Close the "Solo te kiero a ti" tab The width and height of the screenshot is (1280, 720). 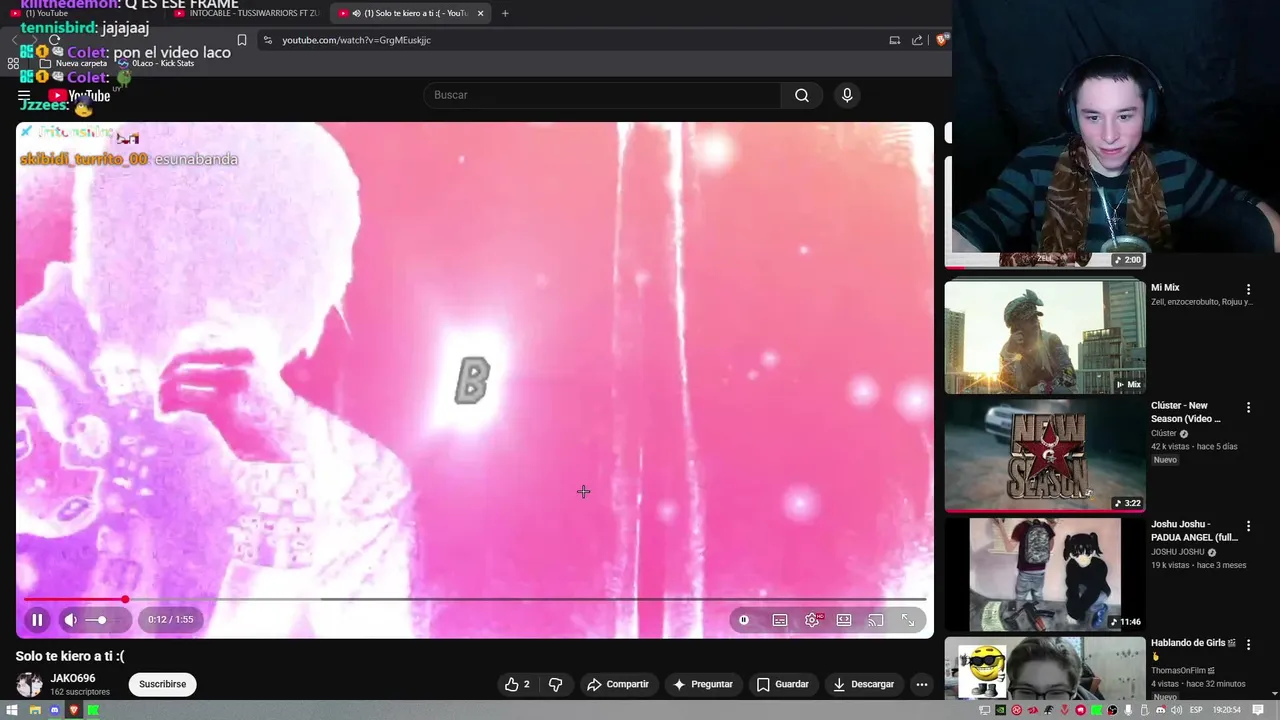coord(481,13)
